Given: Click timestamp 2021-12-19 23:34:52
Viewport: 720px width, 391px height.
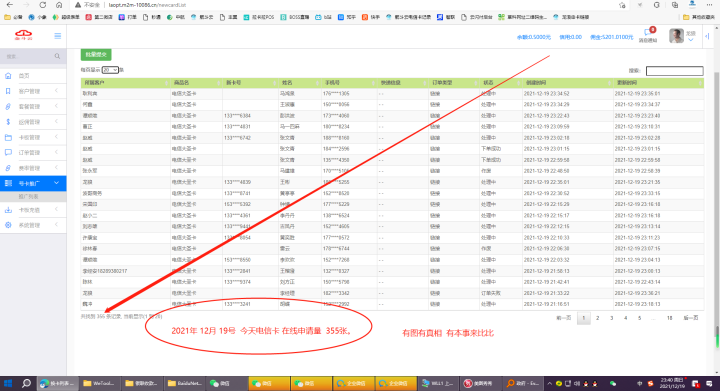Looking at the screenshot, I should coord(546,94).
